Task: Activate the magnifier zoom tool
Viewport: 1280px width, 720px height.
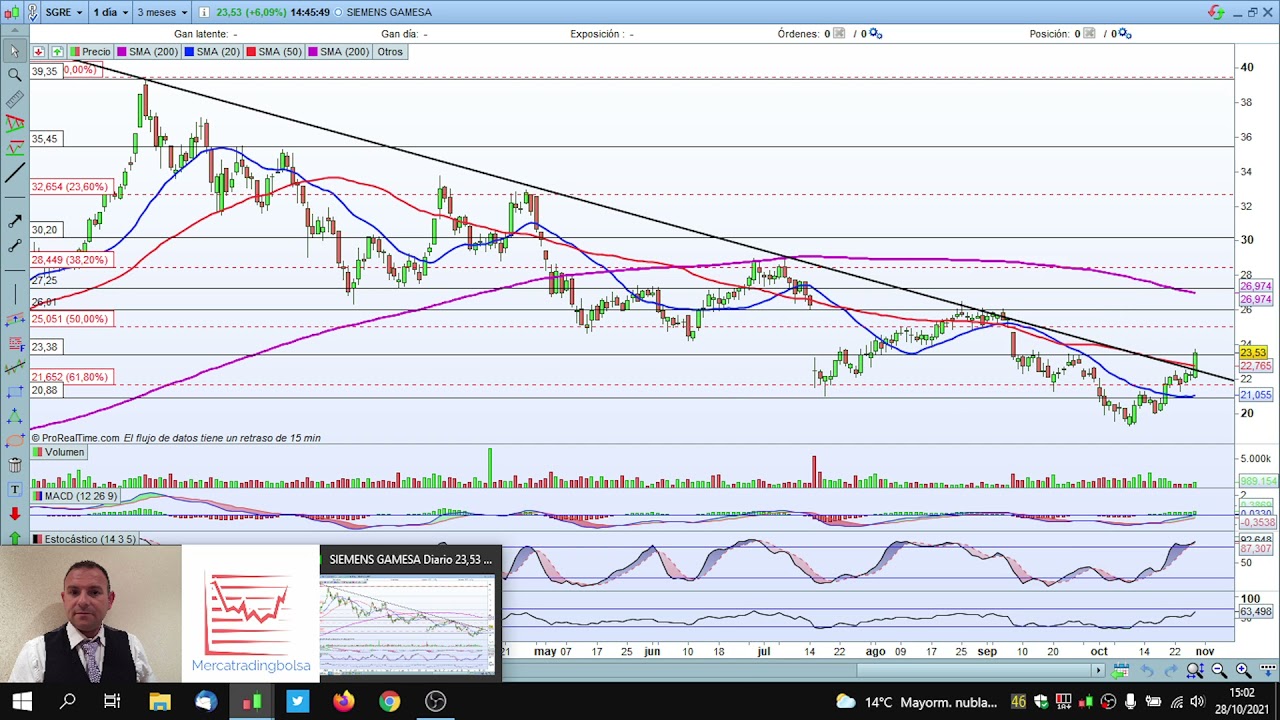Action: [14, 75]
